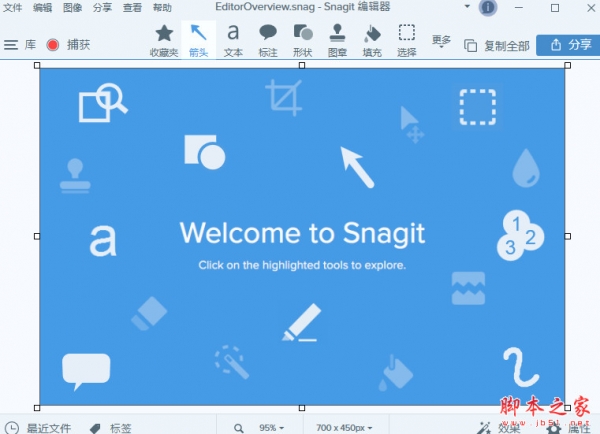Image resolution: width=600 pixels, height=434 pixels.
Task: Click the eraser icon on canvas
Action: tap(149, 313)
